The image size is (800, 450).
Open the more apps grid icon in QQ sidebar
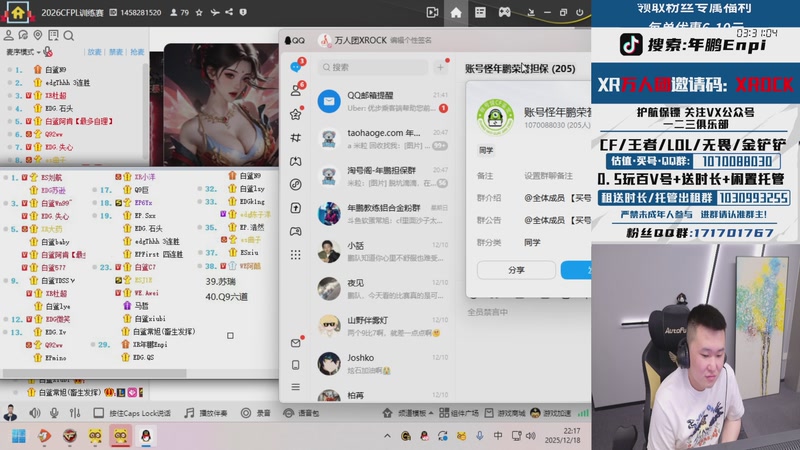(x=295, y=255)
